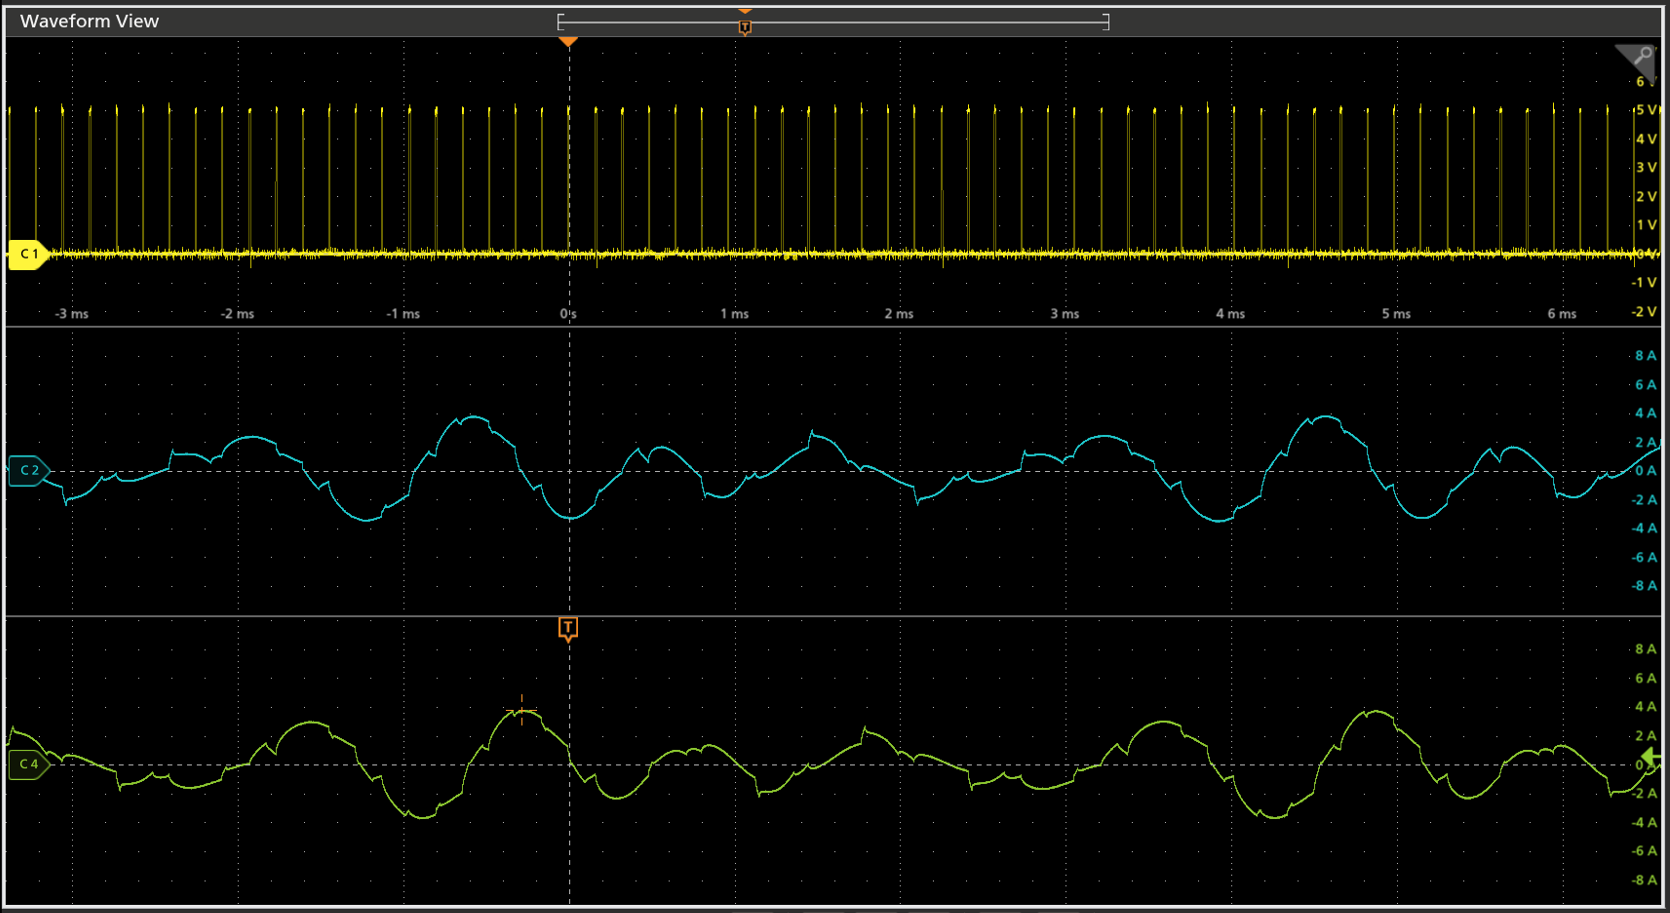The height and width of the screenshot is (913, 1670).
Task: Click the right bracket of record overview bar
Action: click(1106, 22)
